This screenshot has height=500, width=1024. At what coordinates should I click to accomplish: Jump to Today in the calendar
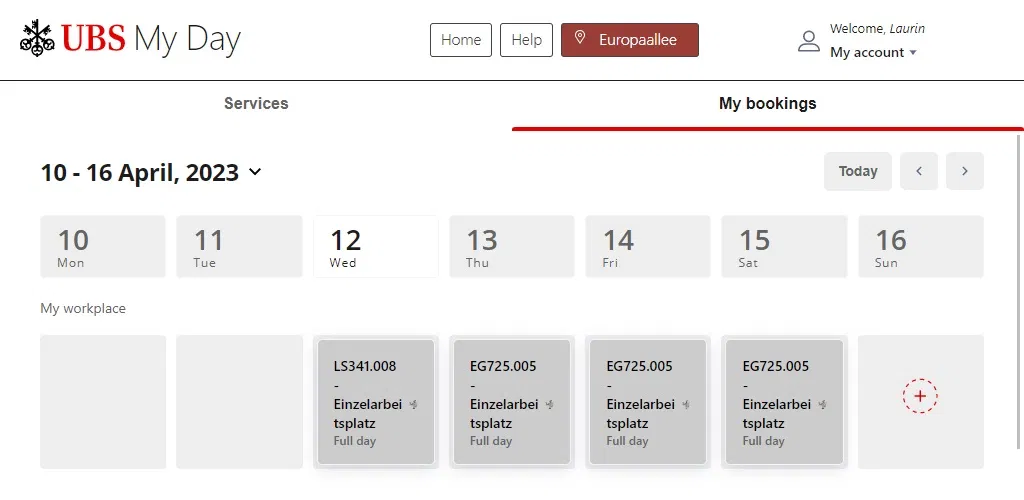[857, 171]
